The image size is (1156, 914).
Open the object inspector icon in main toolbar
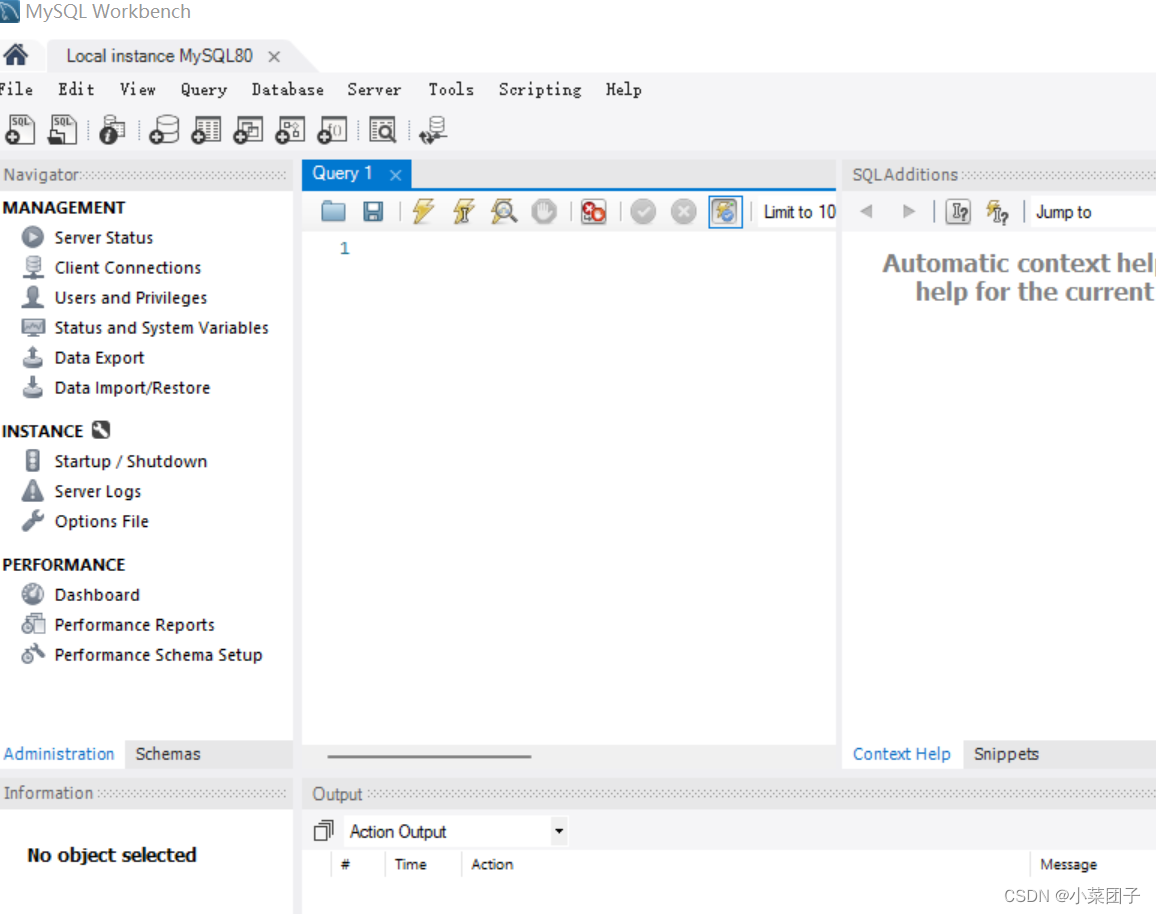coord(112,130)
